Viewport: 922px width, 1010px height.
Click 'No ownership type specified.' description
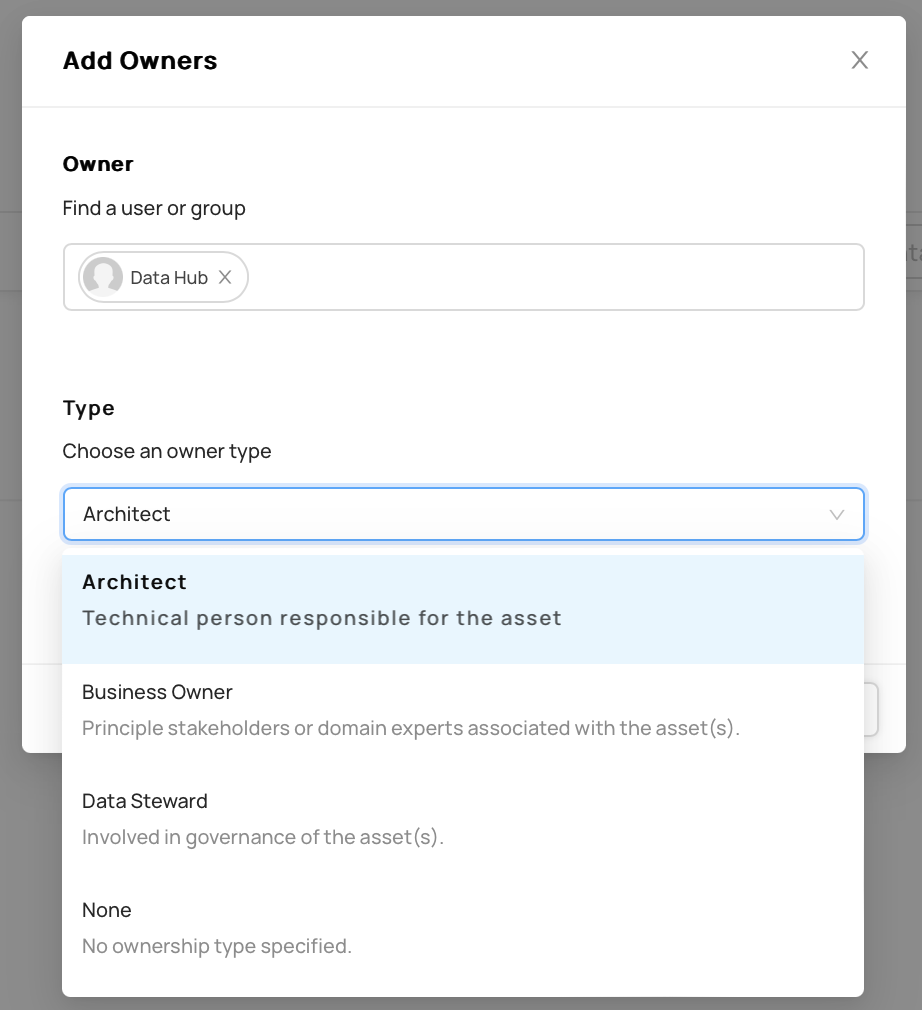216,946
